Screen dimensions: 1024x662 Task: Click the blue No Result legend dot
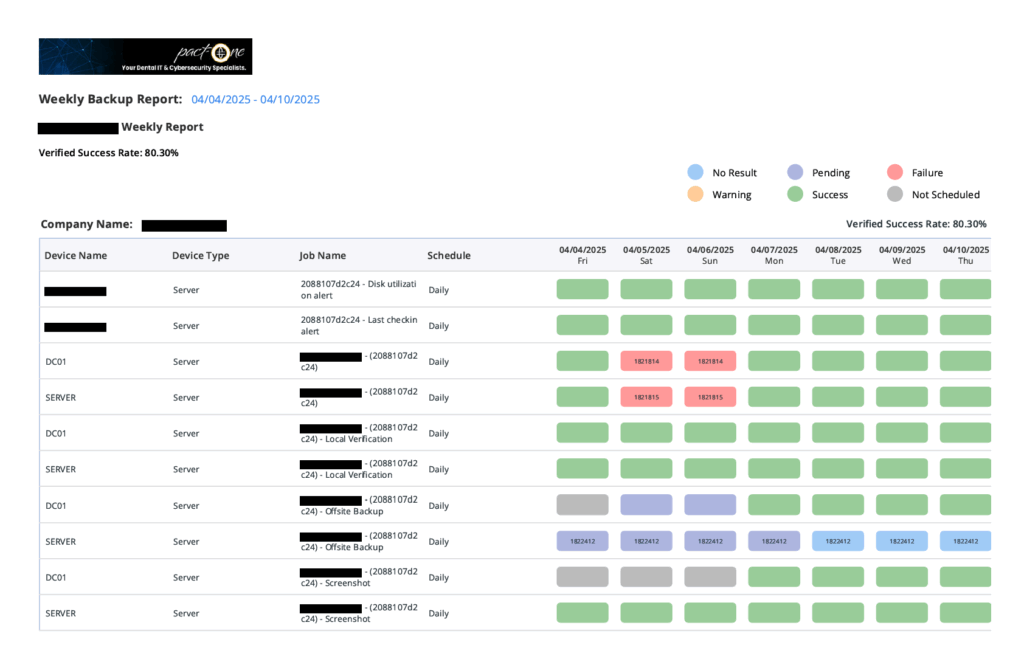point(696,172)
